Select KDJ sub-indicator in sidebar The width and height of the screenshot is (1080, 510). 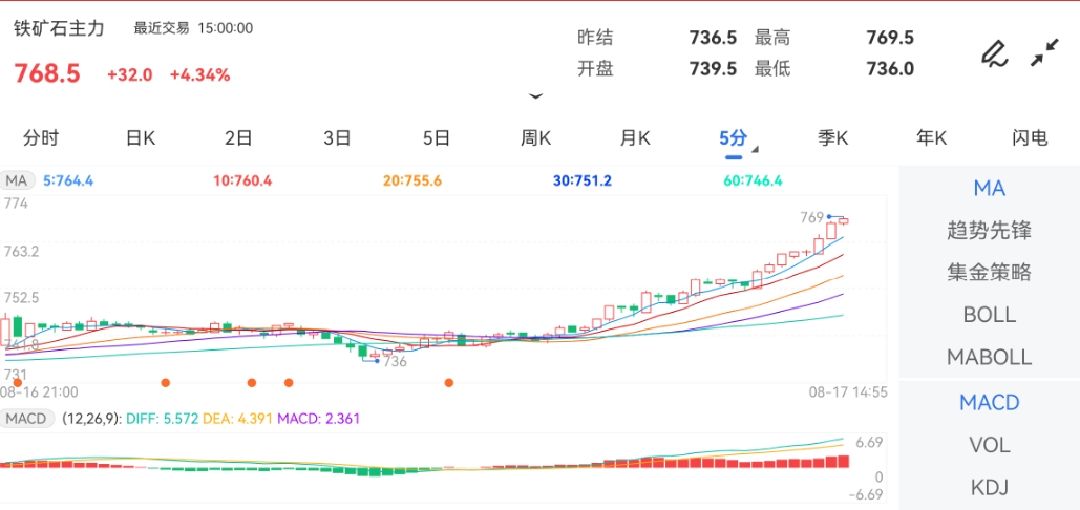[989, 488]
